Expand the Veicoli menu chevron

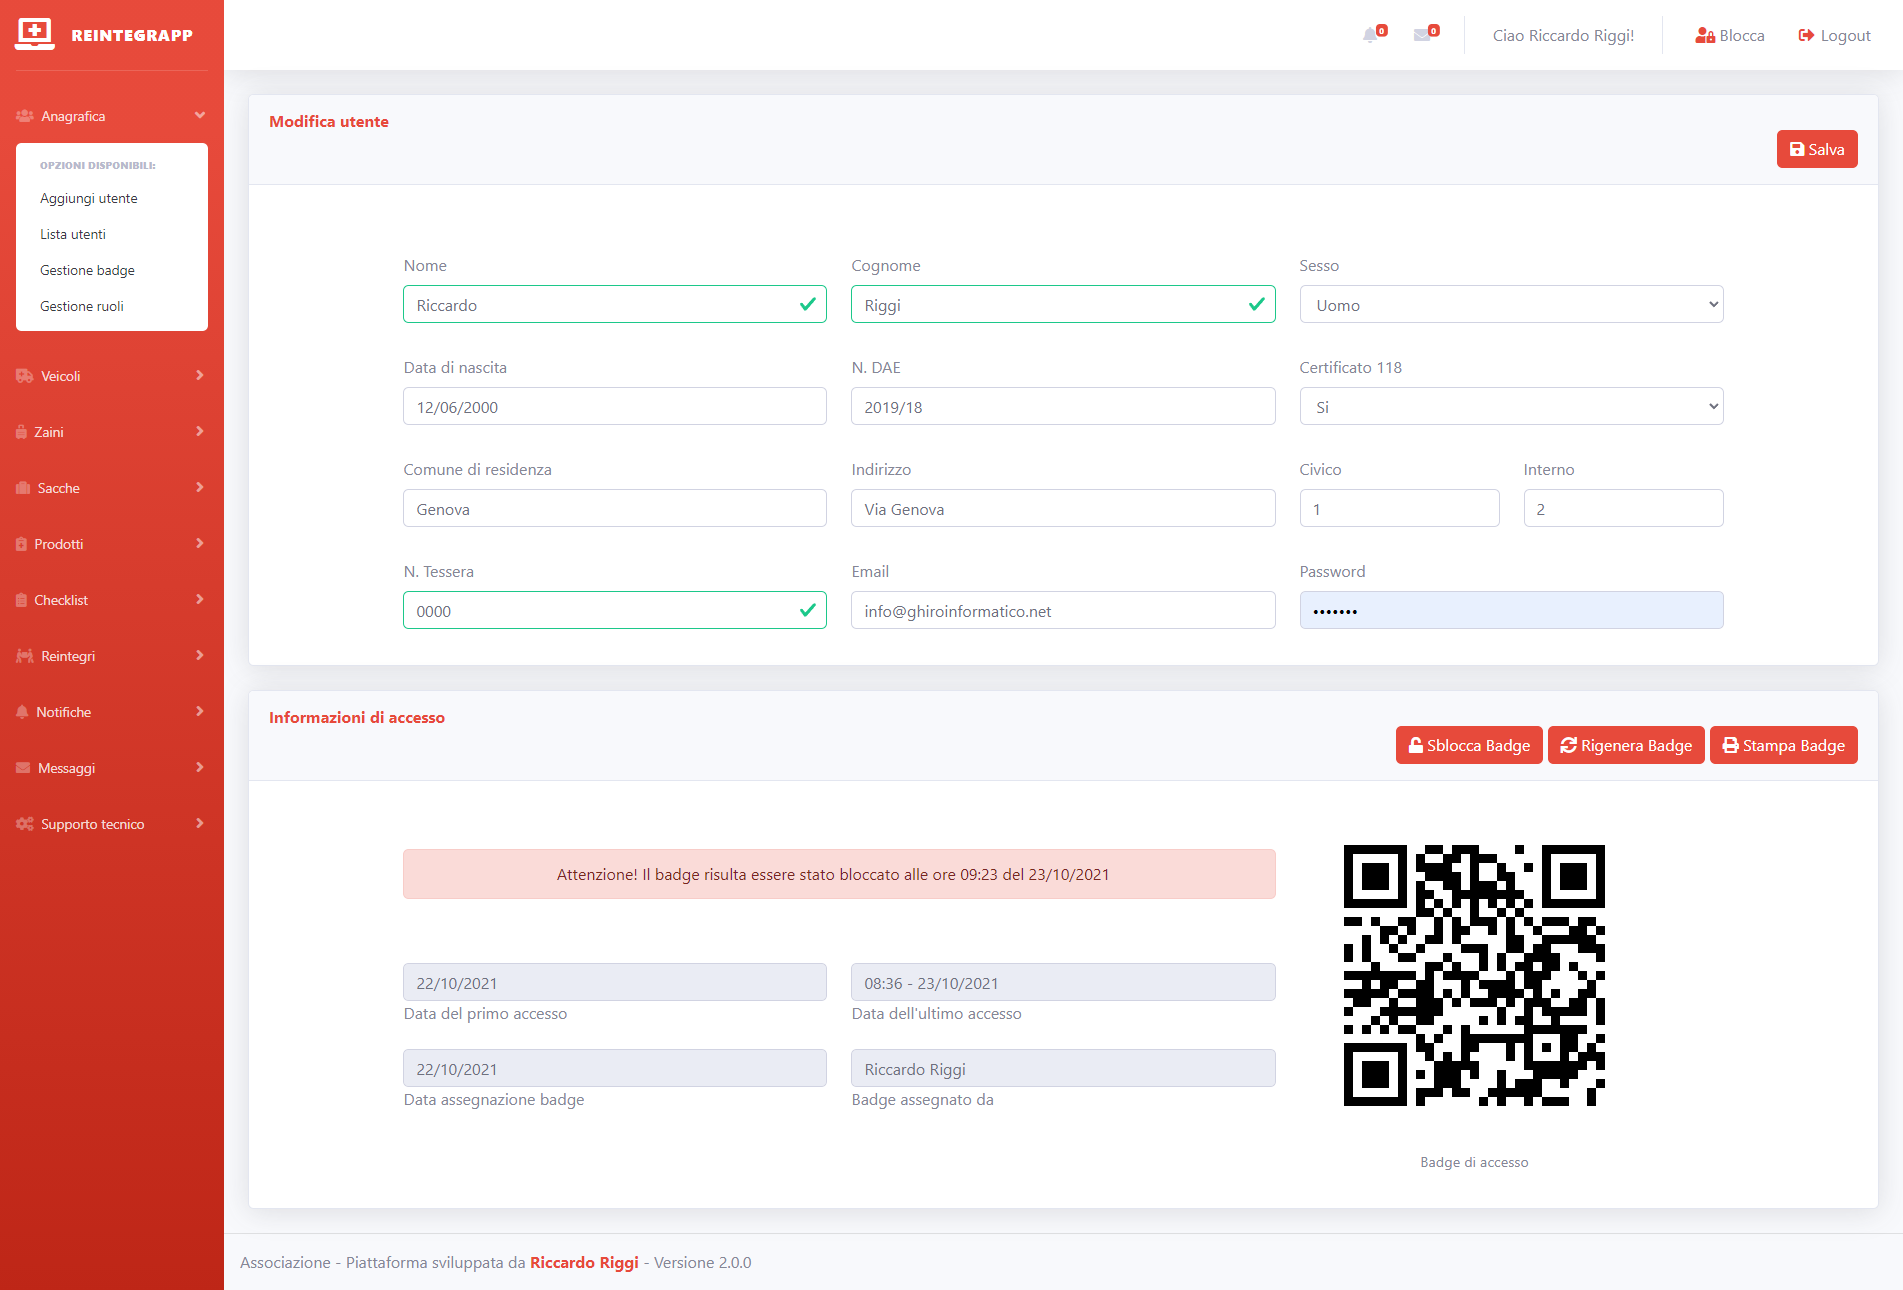point(200,375)
